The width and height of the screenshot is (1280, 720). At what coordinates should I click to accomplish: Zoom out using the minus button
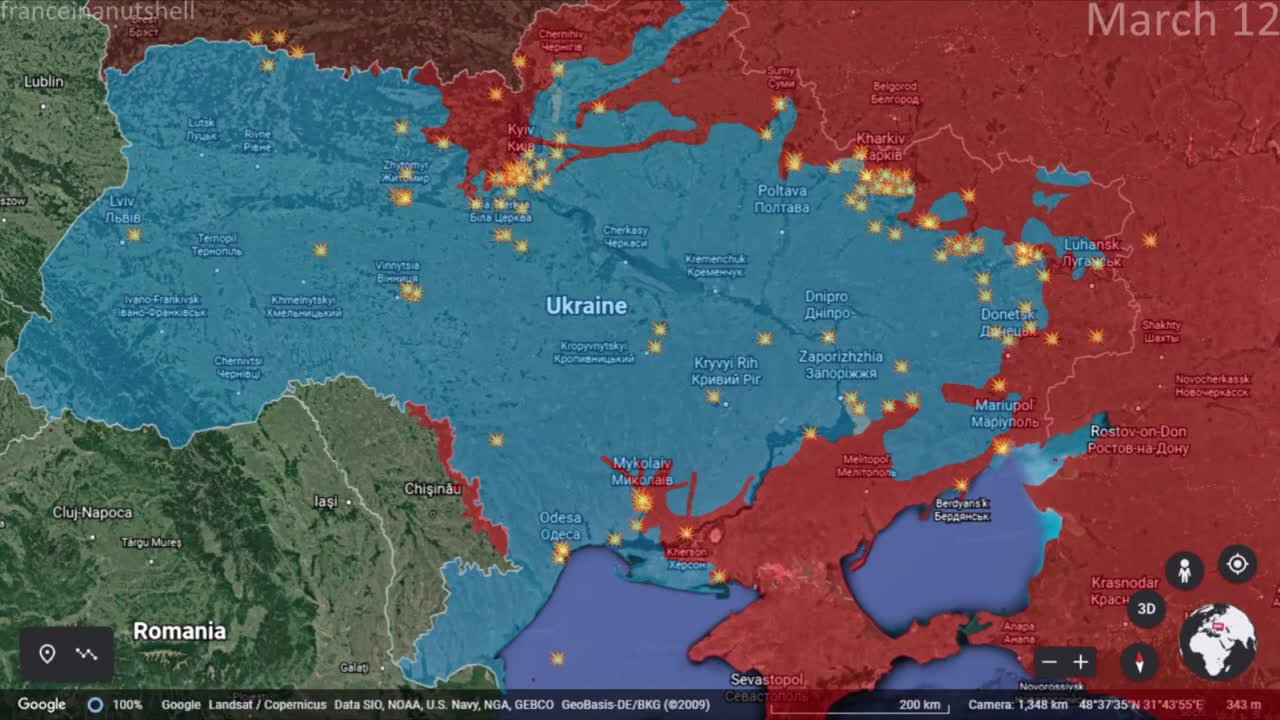pyautogui.click(x=1048, y=662)
